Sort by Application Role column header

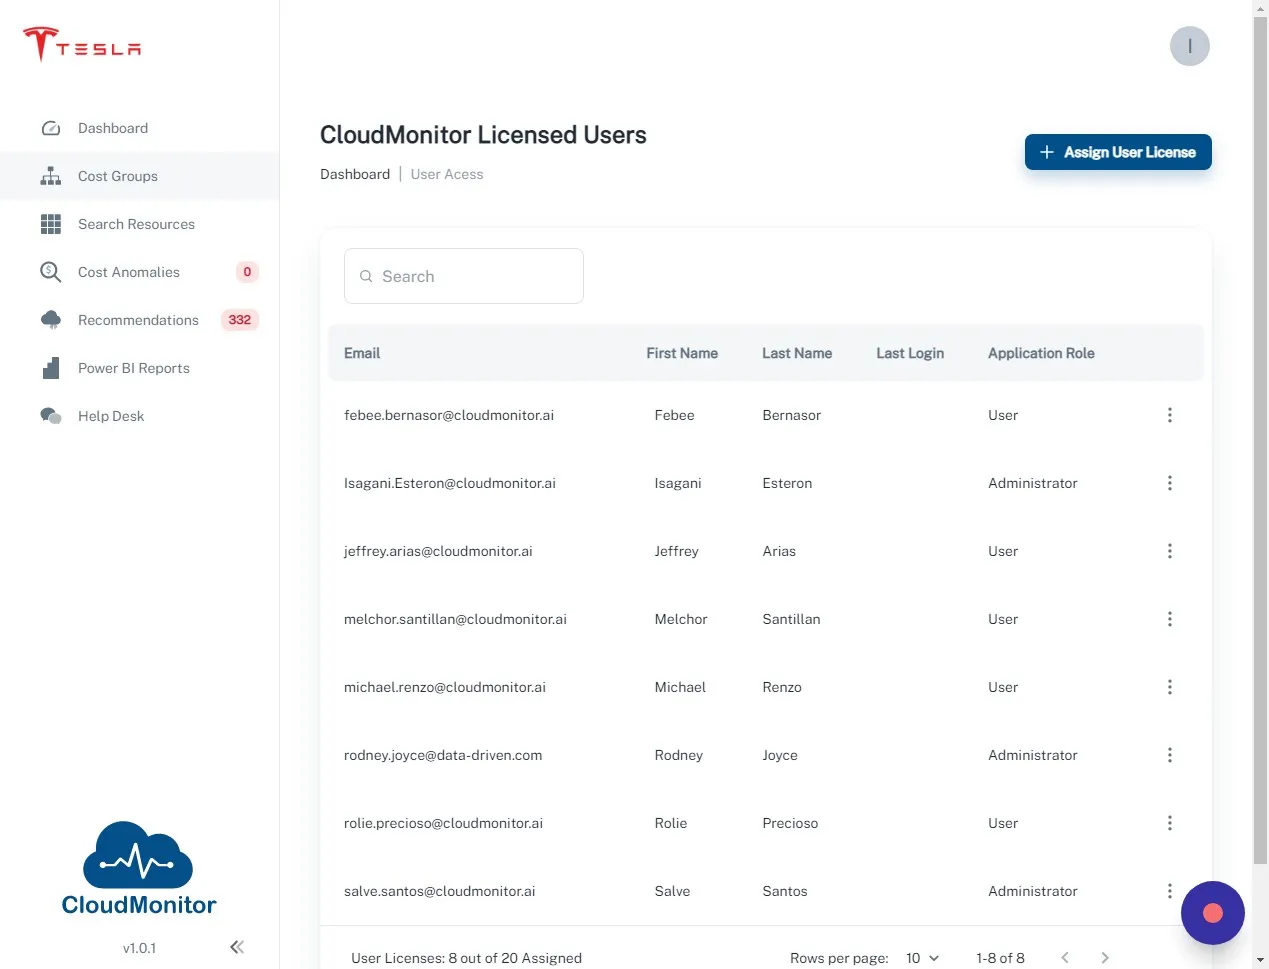(x=1041, y=353)
